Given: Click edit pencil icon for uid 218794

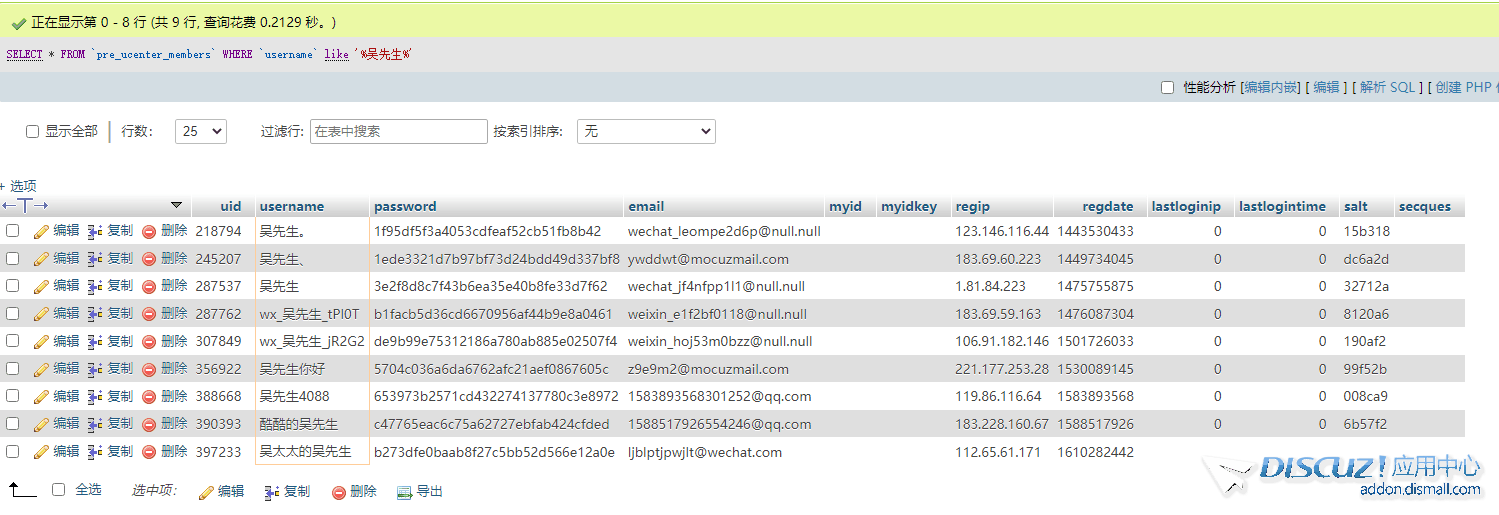Looking at the screenshot, I should tap(41, 231).
